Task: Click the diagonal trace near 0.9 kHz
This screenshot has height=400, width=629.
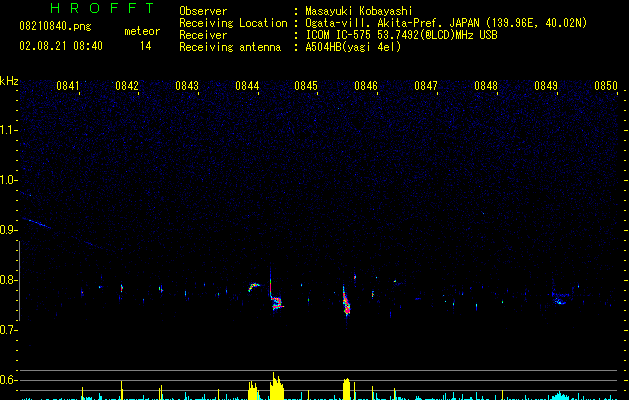Action: (36, 223)
